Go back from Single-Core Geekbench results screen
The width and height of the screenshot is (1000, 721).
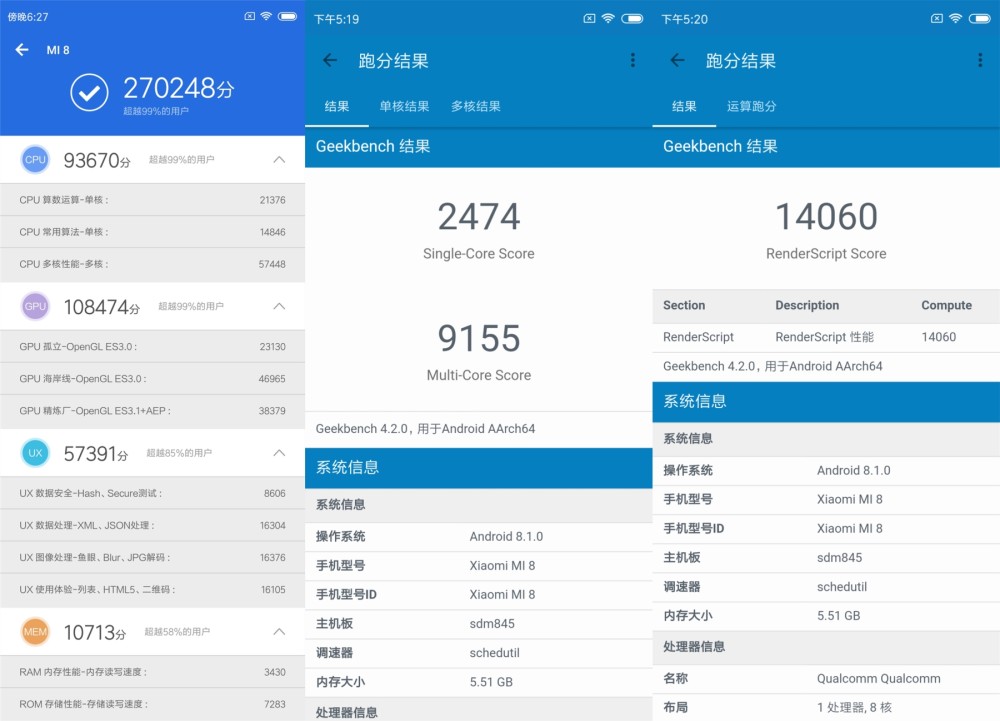click(330, 61)
